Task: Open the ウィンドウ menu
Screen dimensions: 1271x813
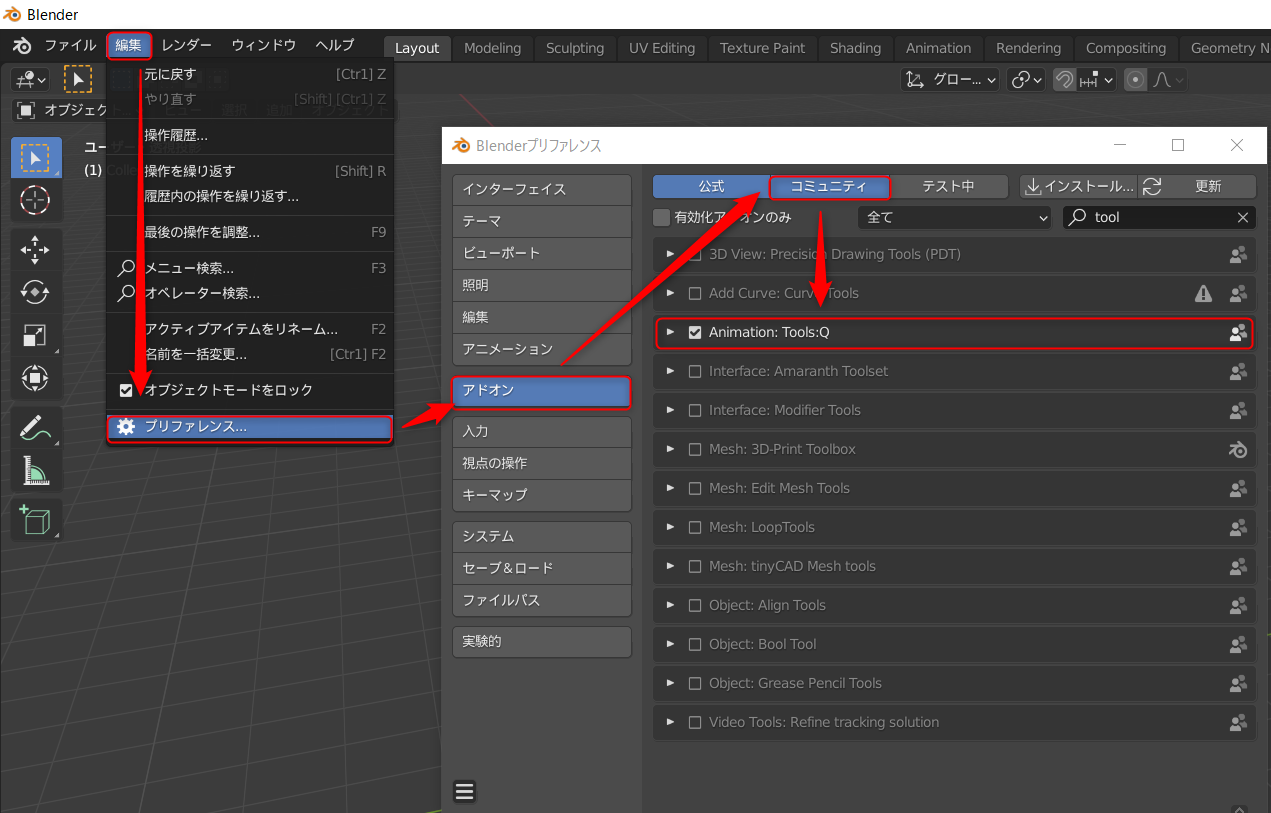Action: point(264,45)
